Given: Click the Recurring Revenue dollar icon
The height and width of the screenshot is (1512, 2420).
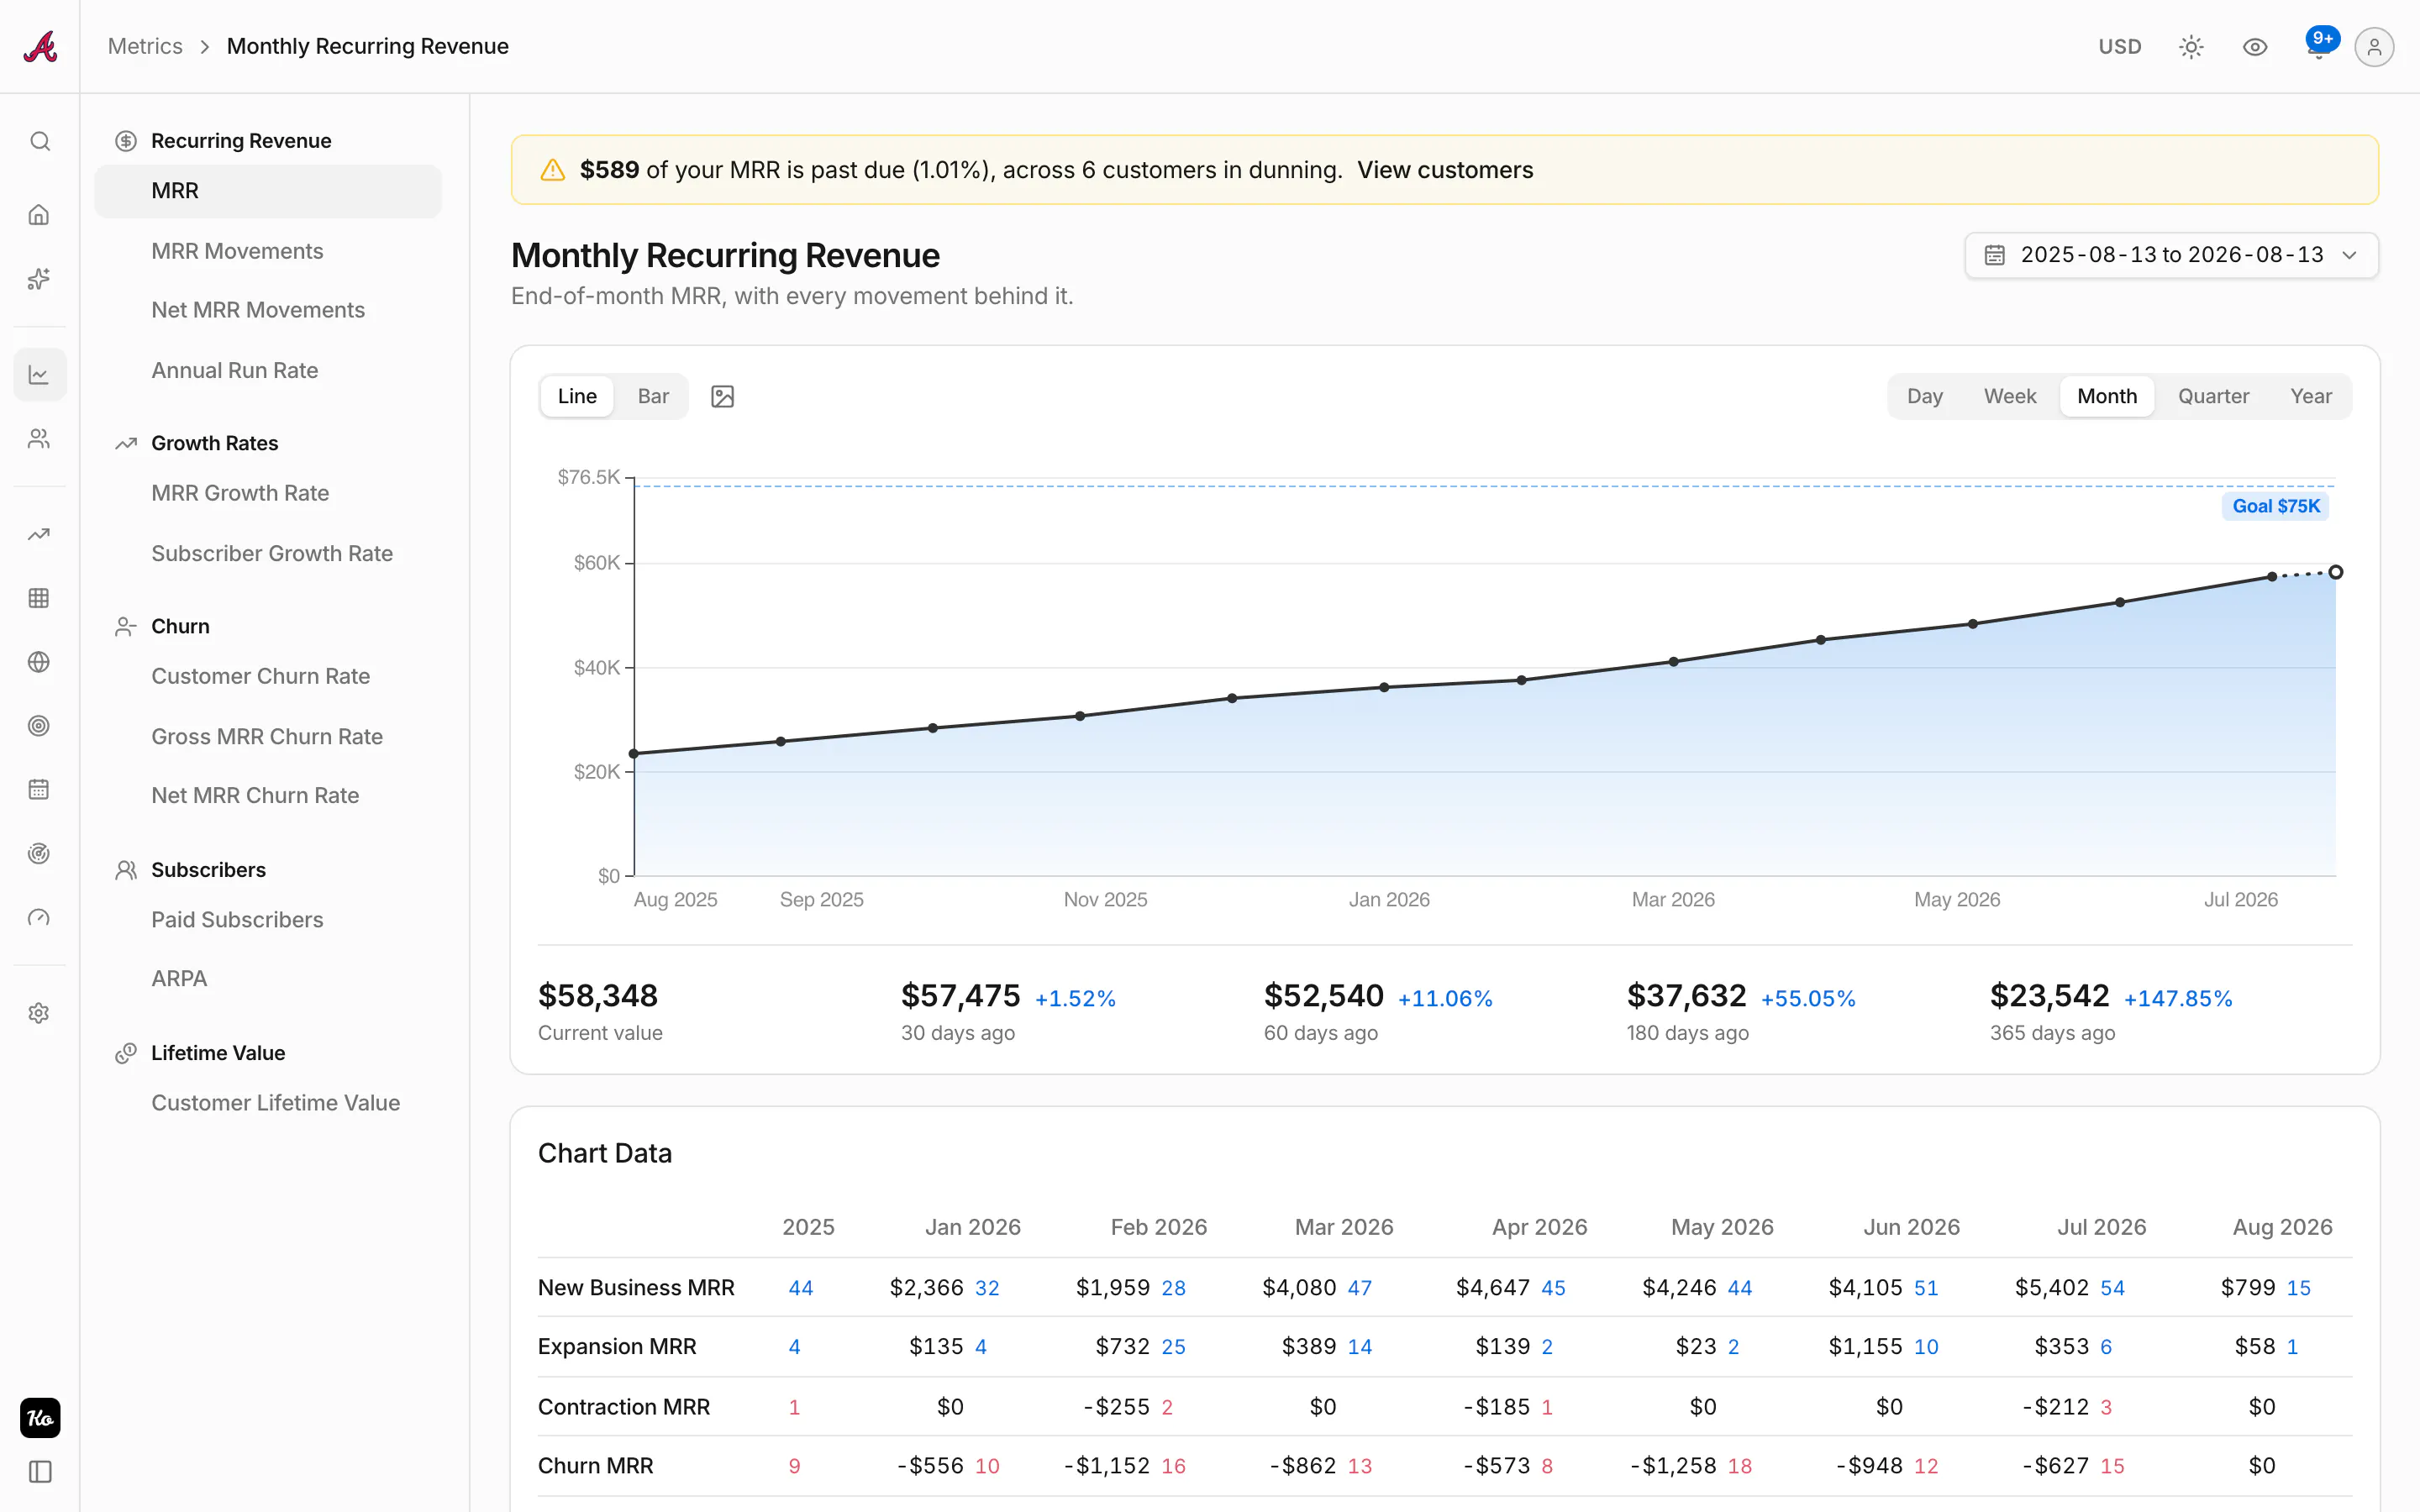Looking at the screenshot, I should [126, 141].
